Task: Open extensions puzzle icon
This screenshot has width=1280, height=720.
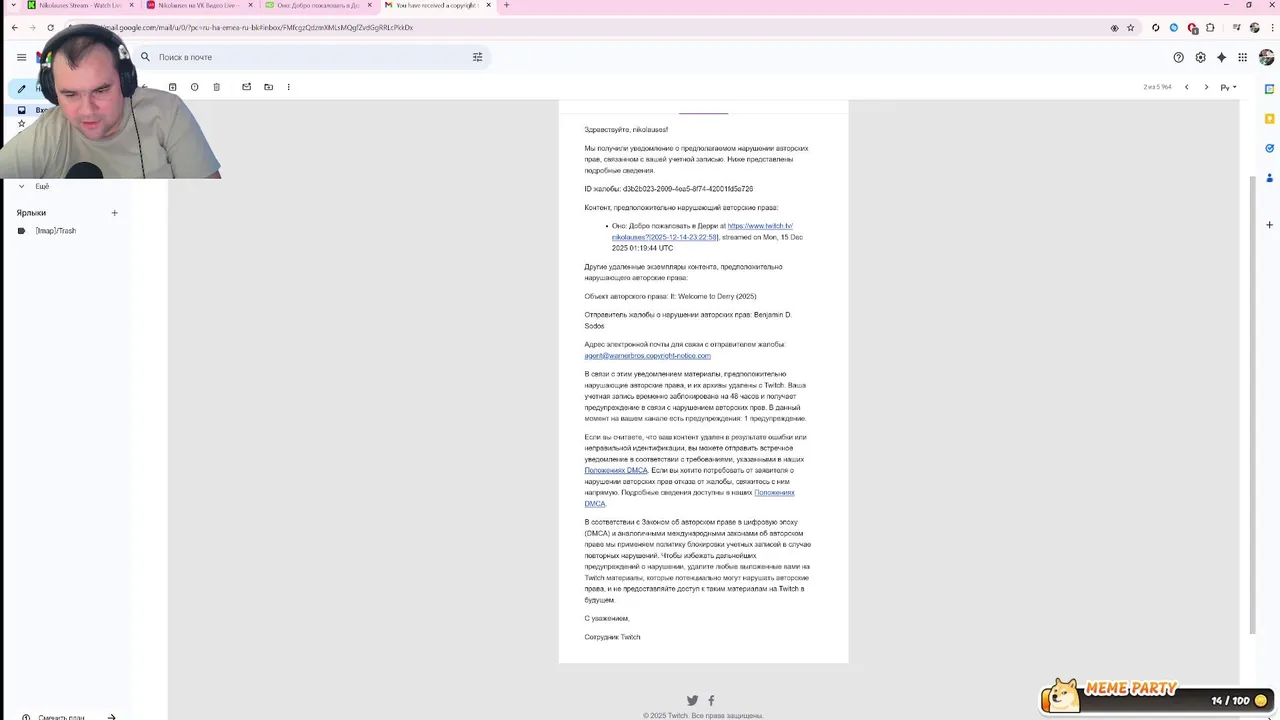Action: 1210,27
